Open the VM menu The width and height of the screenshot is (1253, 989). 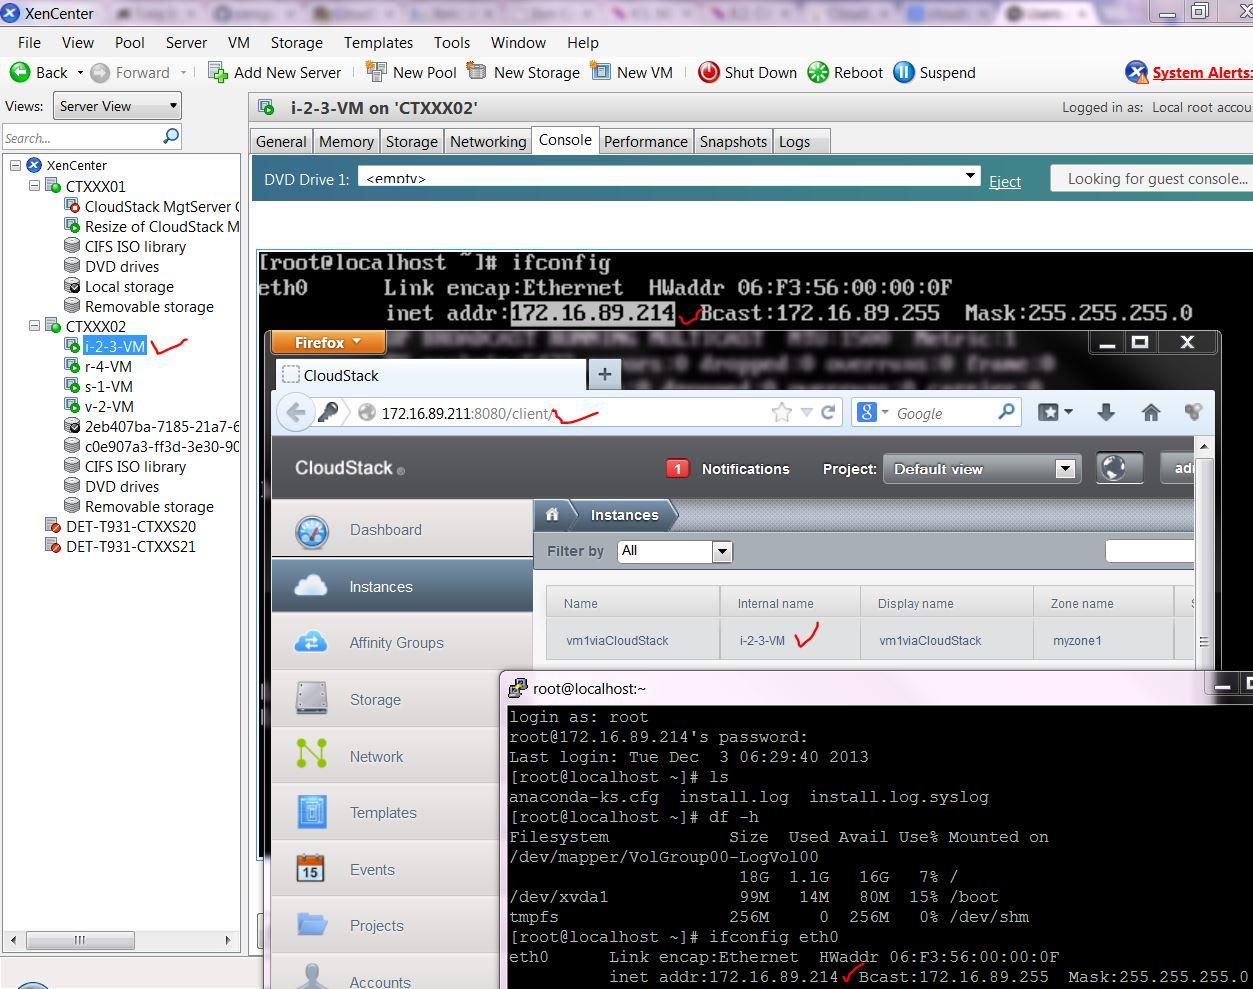238,42
